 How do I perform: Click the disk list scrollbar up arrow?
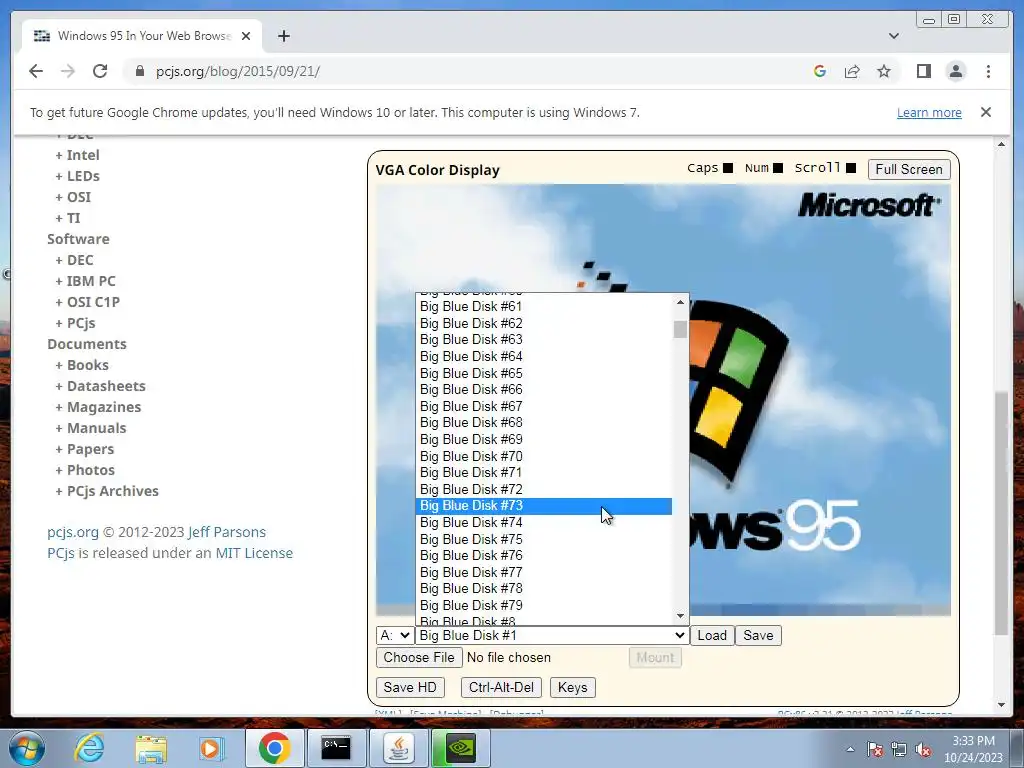[x=680, y=302]
